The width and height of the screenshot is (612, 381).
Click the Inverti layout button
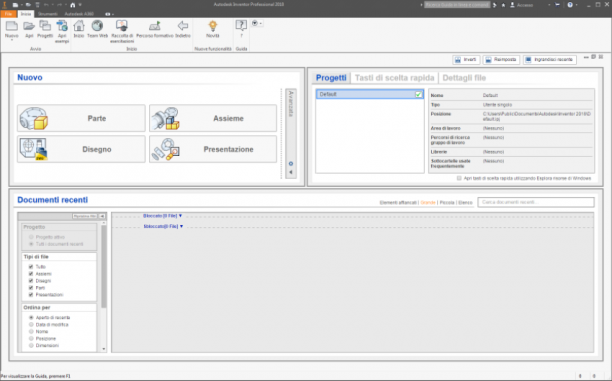click(466, 60)
